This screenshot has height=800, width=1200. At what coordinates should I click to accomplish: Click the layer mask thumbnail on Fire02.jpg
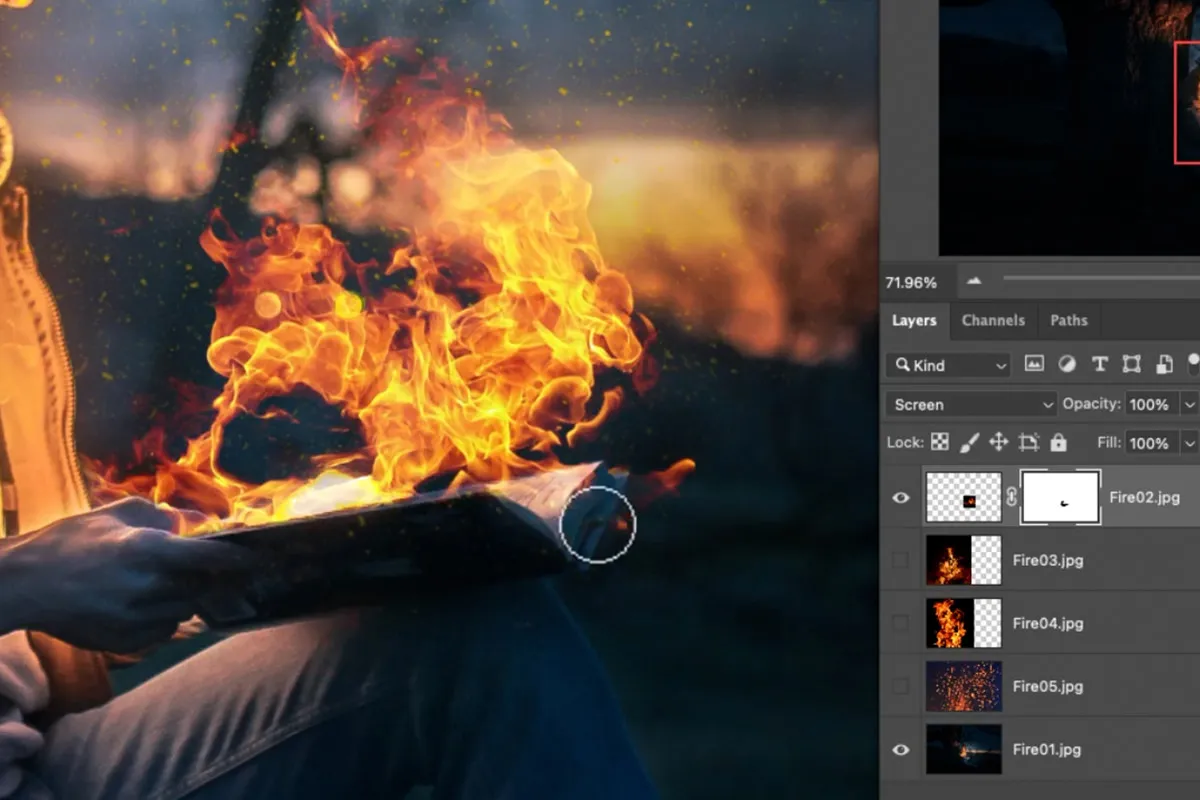tap(1059, 497)
